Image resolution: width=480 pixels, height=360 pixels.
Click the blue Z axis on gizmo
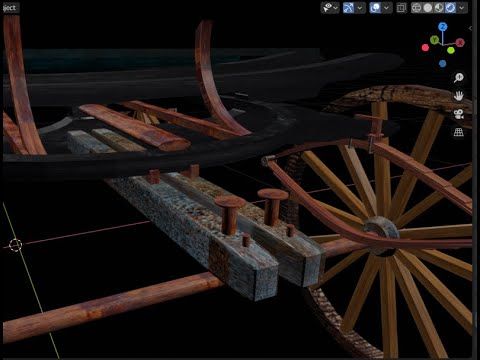(x=443, y=27)
